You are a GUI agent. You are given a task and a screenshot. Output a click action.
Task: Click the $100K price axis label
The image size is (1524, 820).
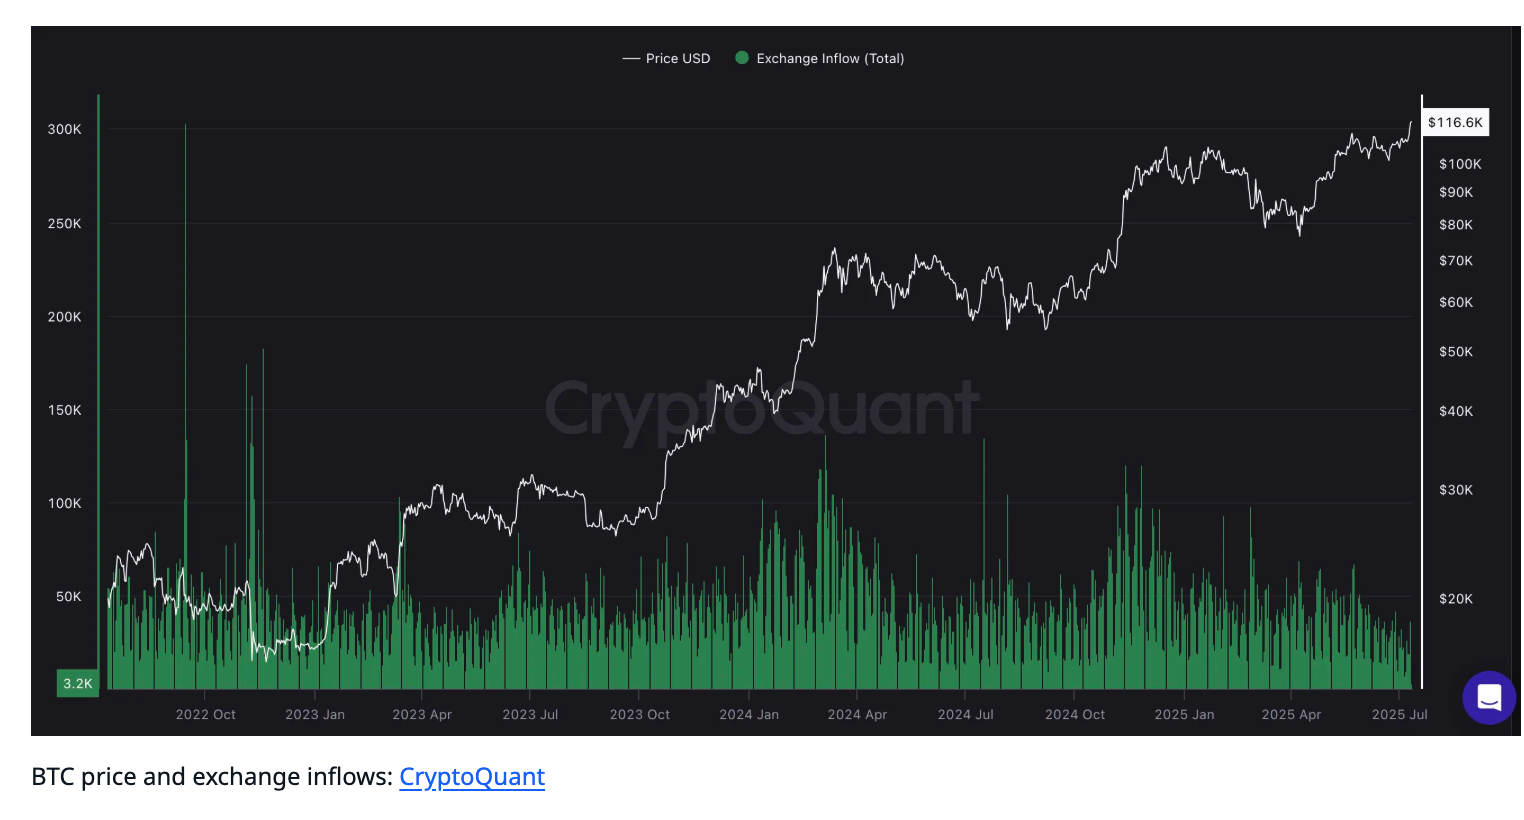tap(1460, 164)
